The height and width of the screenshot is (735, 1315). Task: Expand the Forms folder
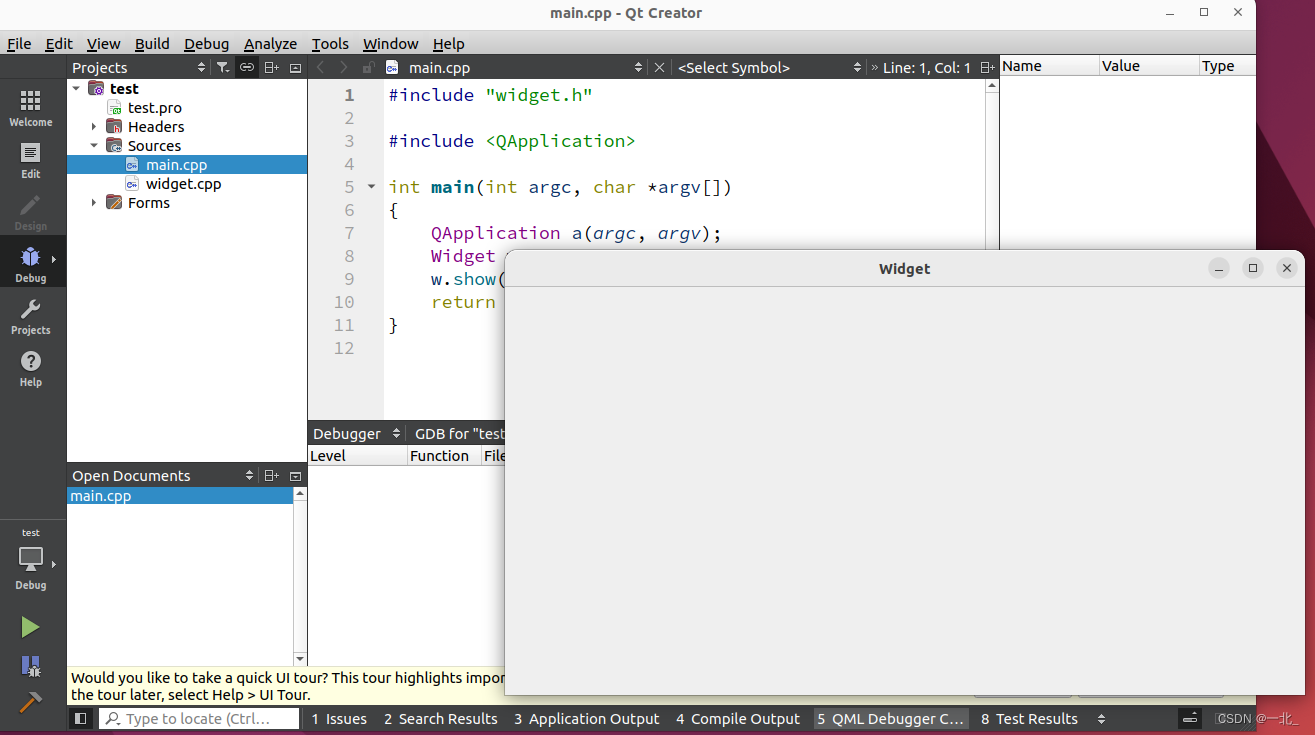(x=94, y=203)
